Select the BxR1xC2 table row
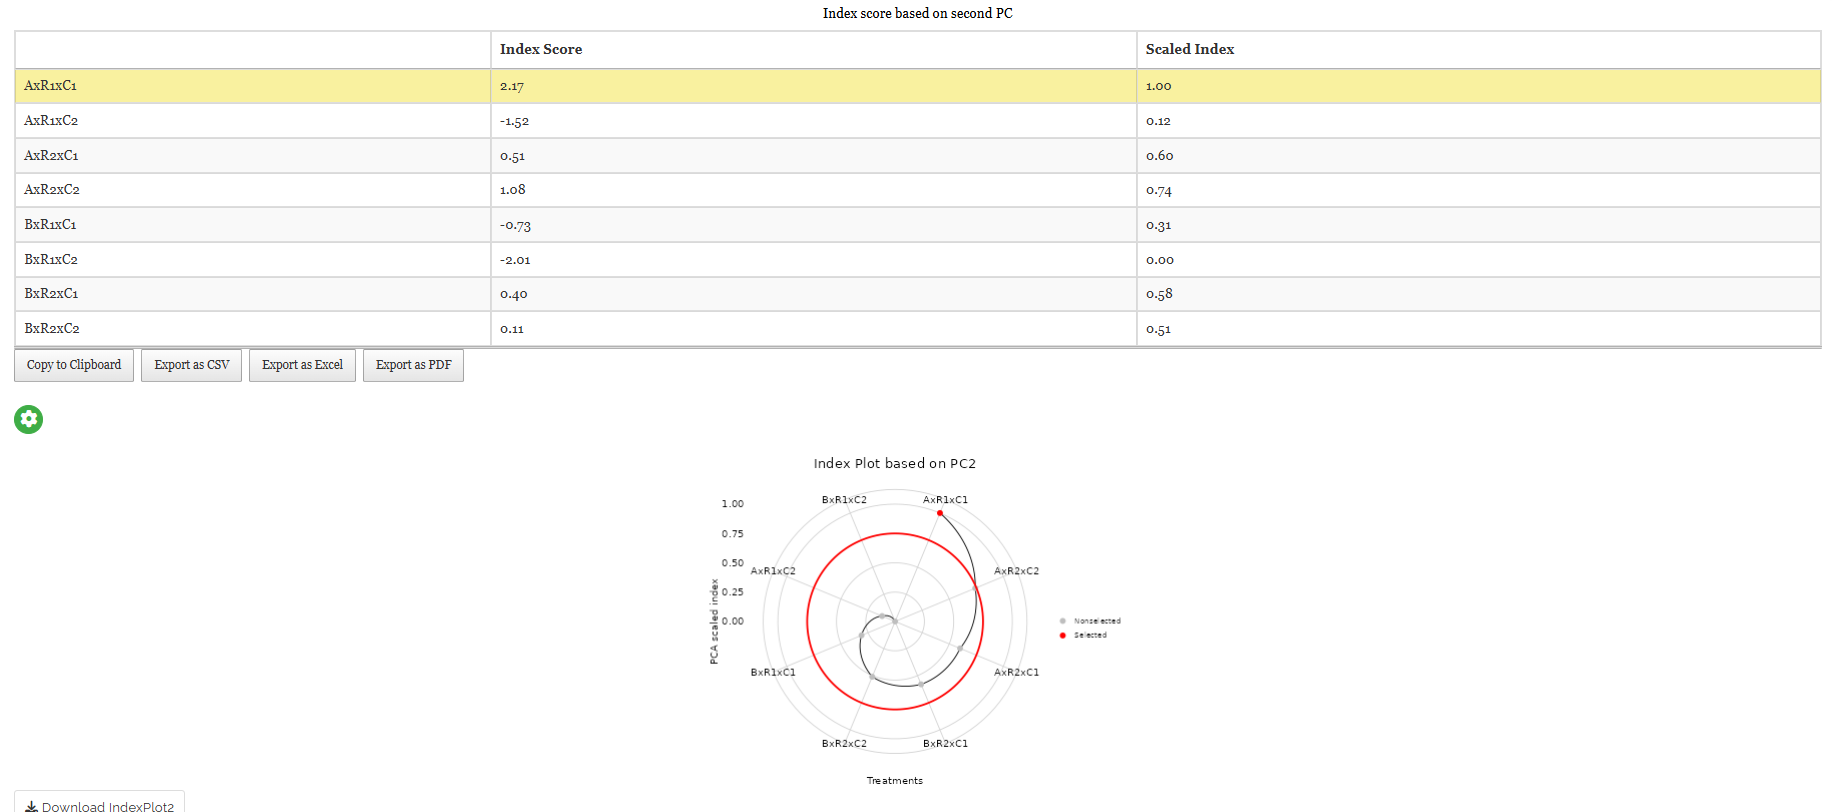Screen dimensions: 1832x812 click(917, 259)
